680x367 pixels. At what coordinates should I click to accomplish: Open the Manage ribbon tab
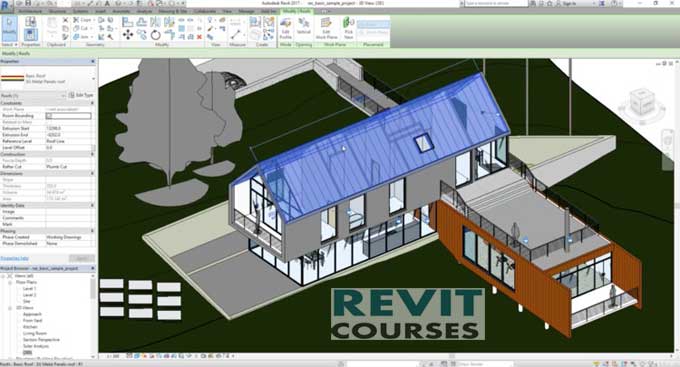point(246,11)
